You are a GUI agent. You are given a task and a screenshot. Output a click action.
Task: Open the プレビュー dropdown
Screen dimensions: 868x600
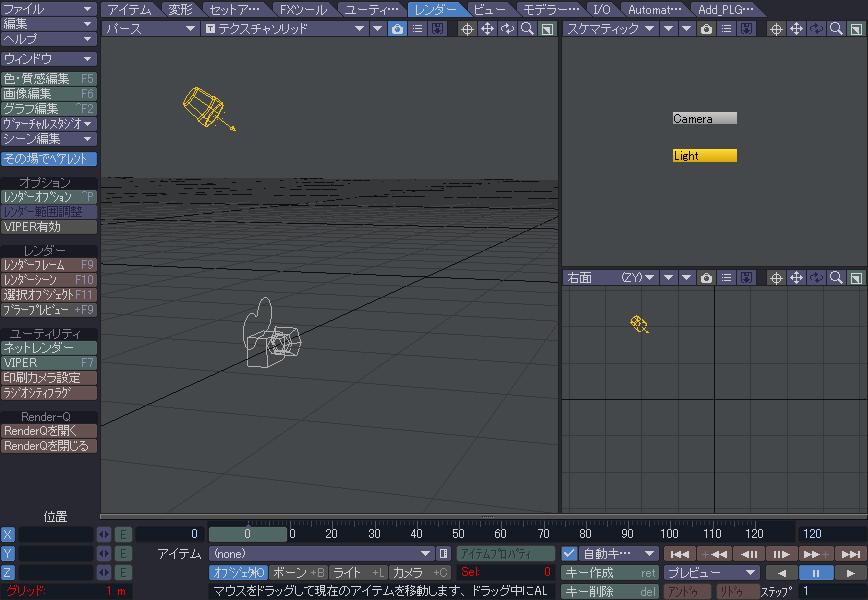pyautogui.click(x=711, y=572)
